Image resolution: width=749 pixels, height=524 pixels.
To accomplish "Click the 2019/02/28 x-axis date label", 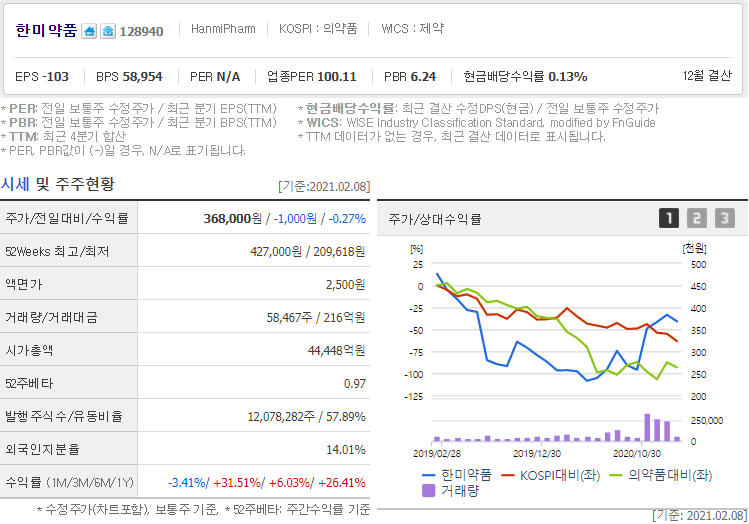I will click(437, 453).
